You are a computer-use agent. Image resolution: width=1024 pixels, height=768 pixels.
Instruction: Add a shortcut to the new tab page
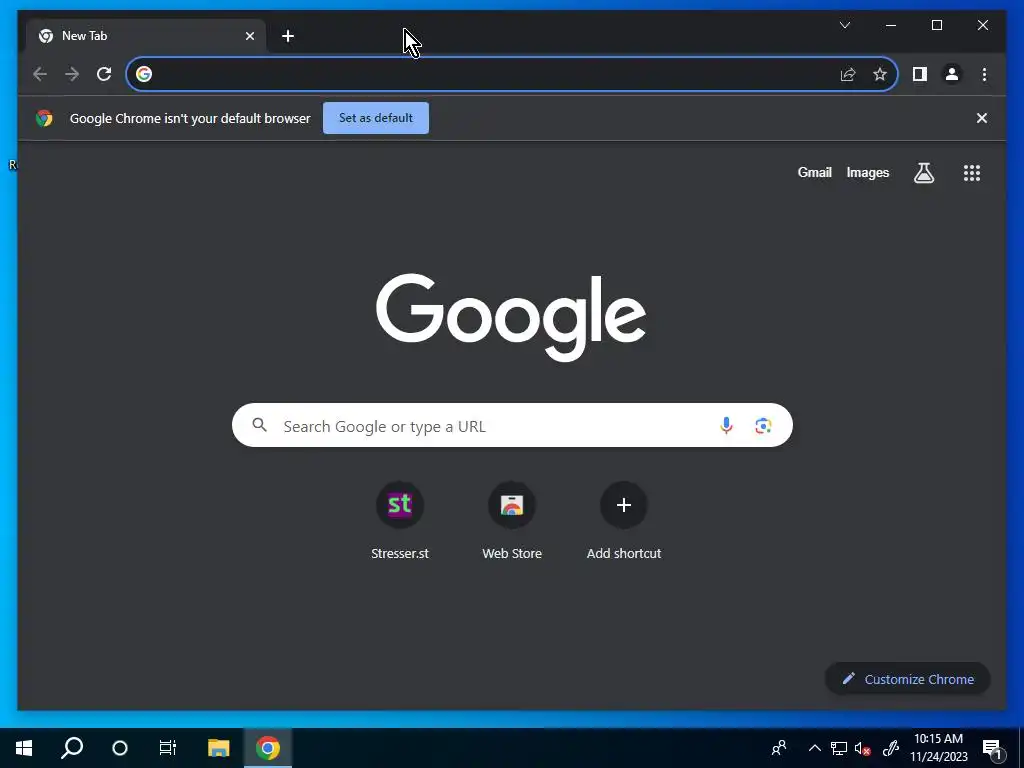[x=624, y=521]
